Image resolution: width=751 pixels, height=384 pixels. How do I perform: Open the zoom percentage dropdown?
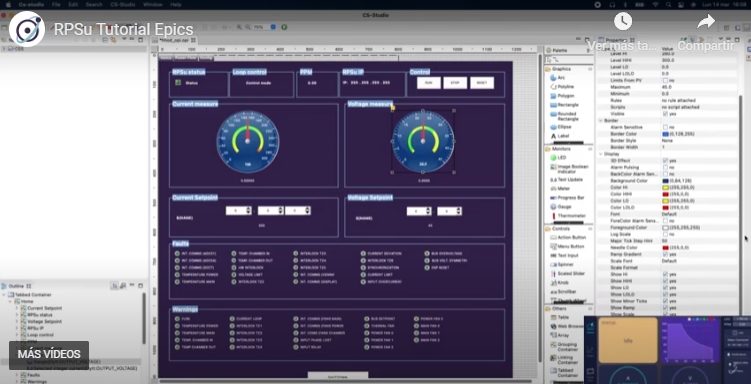point(273,27)
